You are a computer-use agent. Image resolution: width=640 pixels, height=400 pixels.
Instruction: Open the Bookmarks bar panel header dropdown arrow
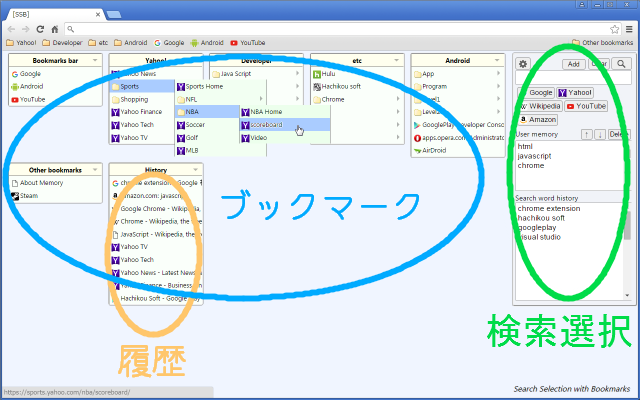pyautogui.click(x=95, y=60)
